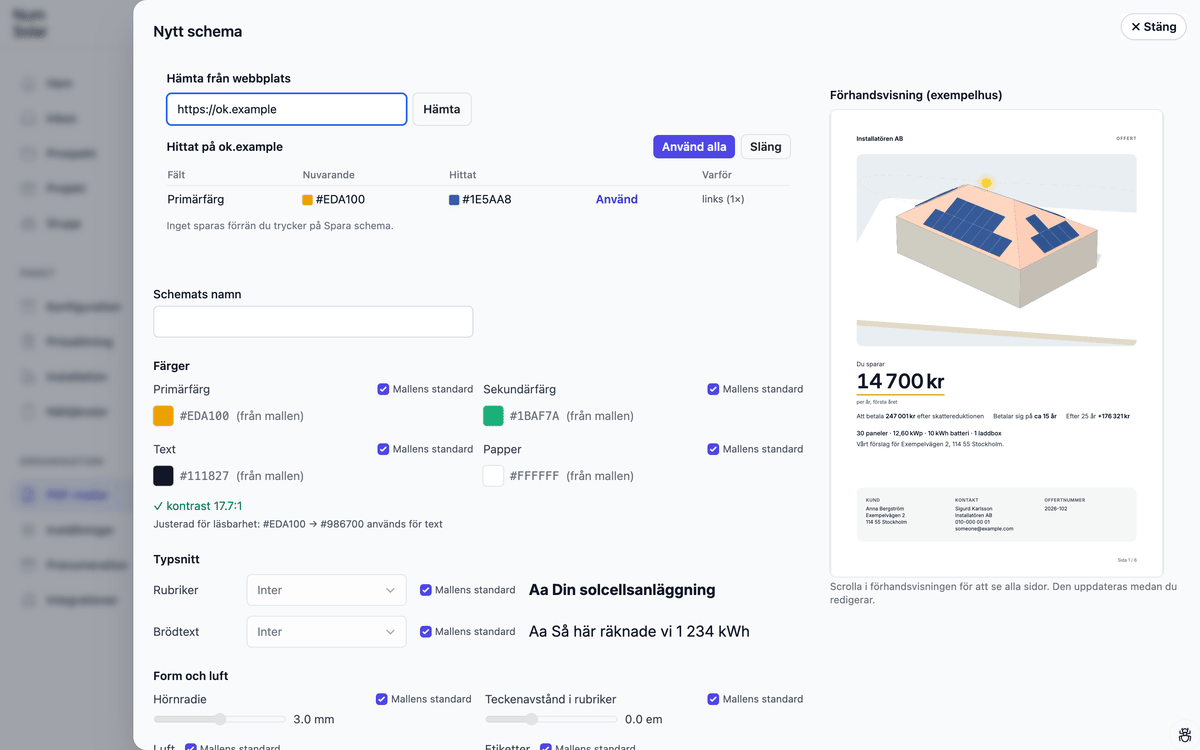
Task: Disable Mallens standard for Brödtext font
Action: [426, 632]
